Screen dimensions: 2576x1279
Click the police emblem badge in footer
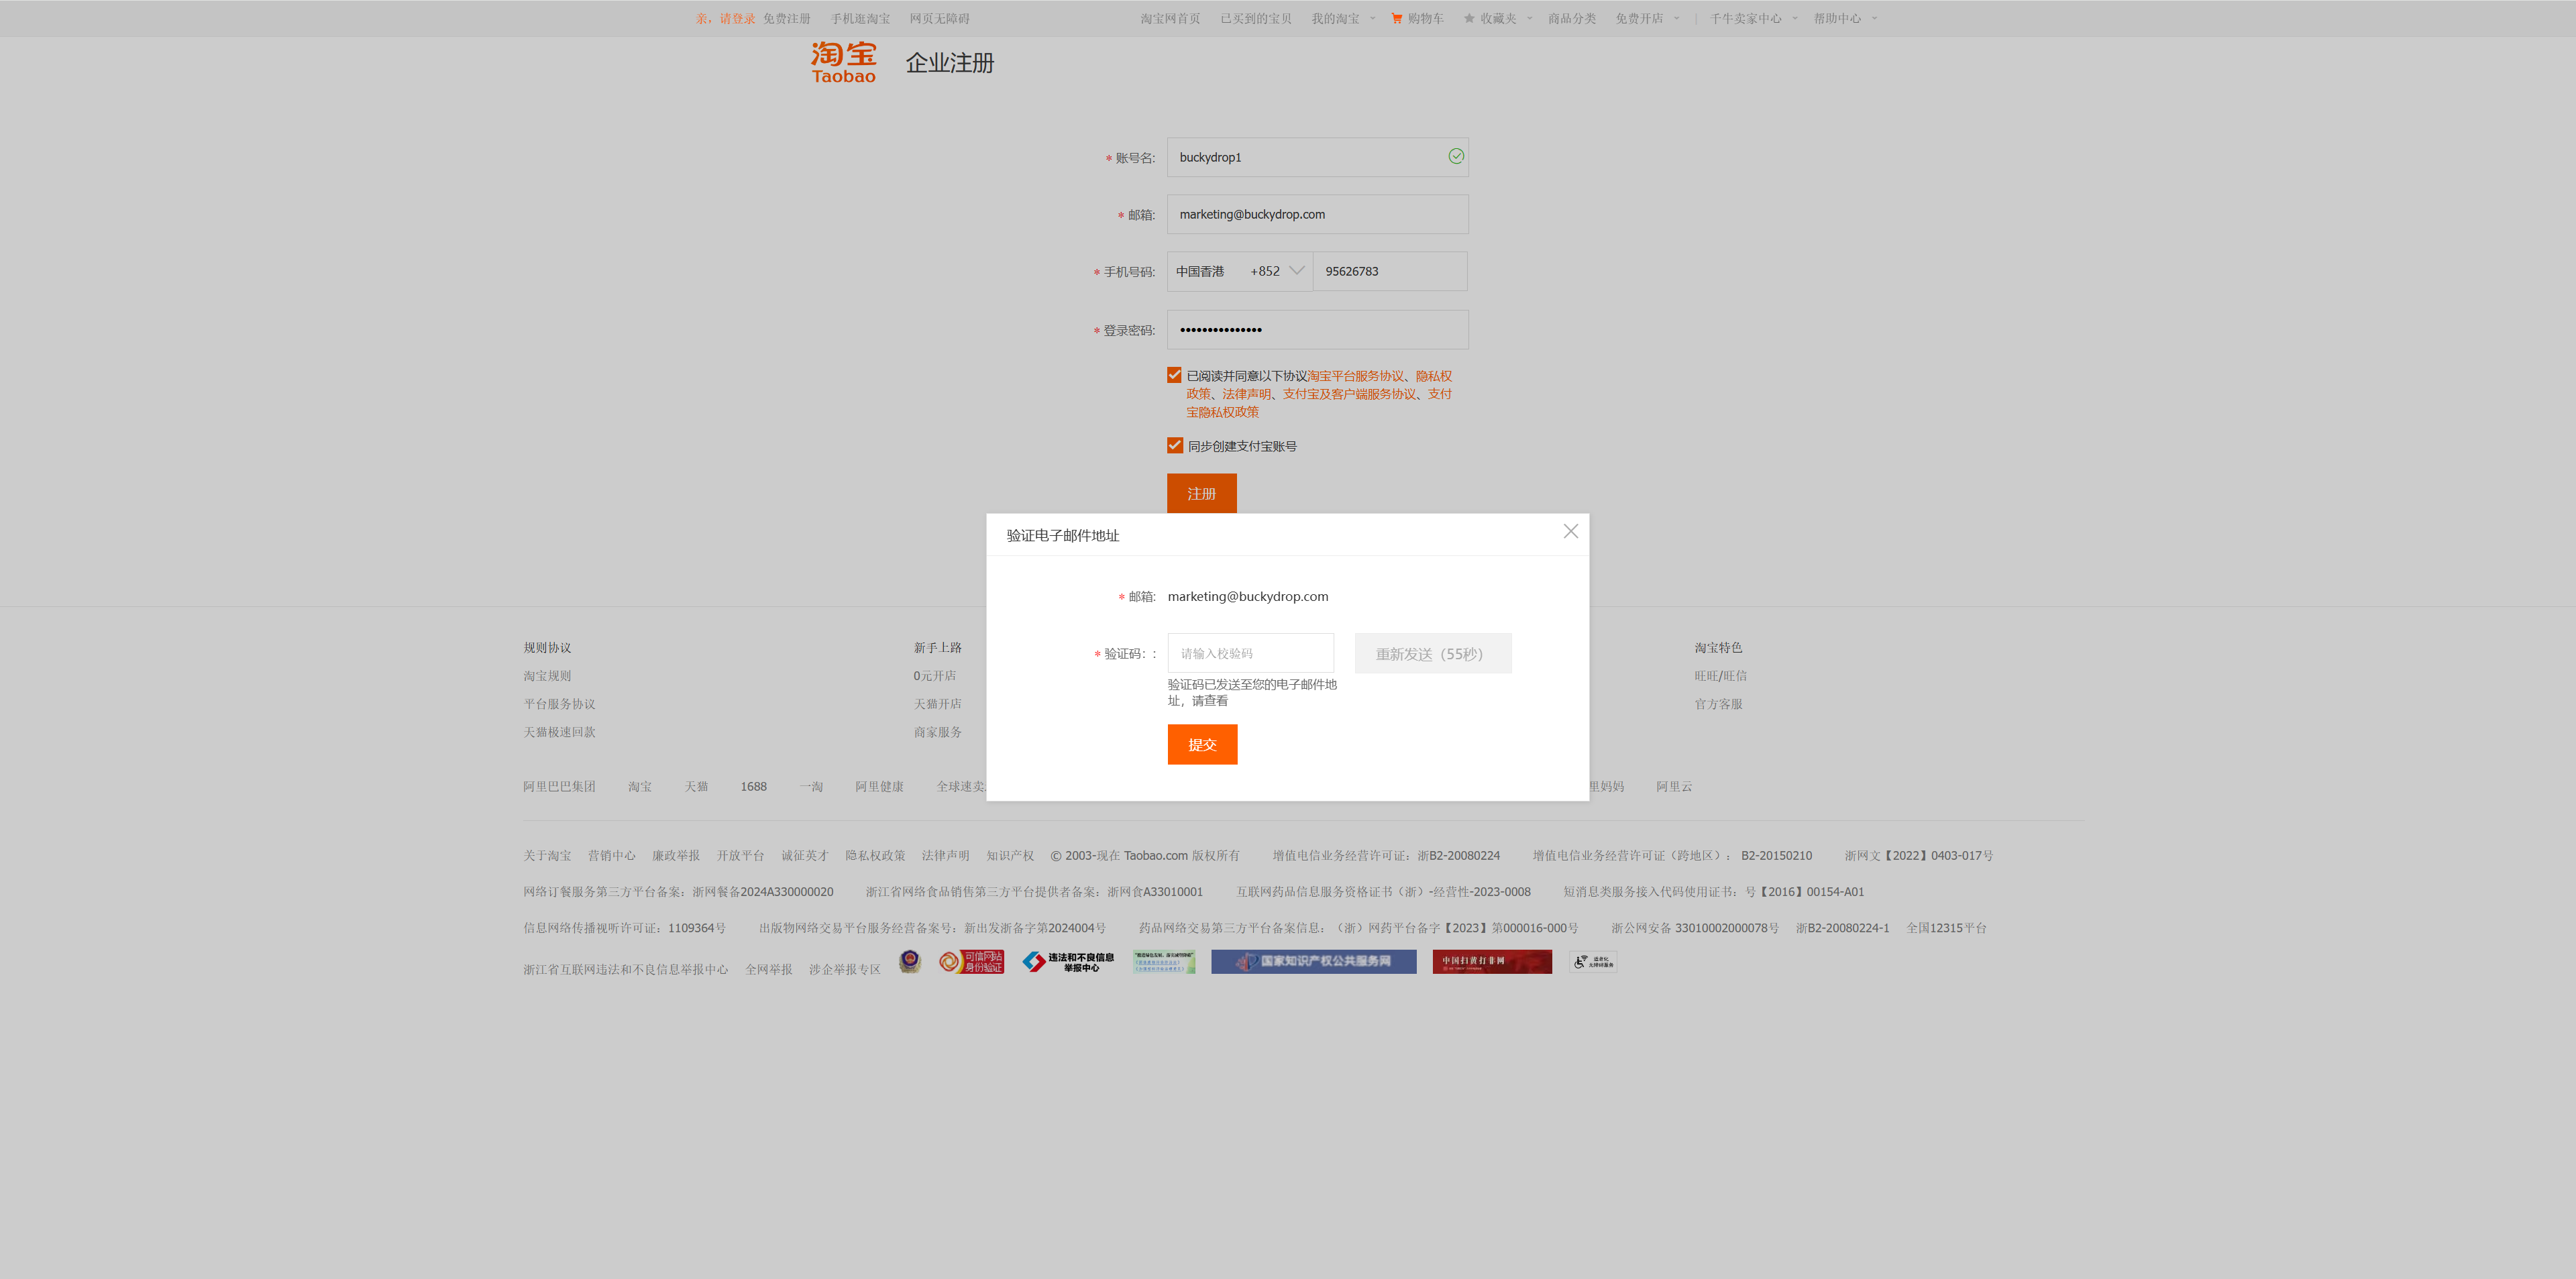909,961
